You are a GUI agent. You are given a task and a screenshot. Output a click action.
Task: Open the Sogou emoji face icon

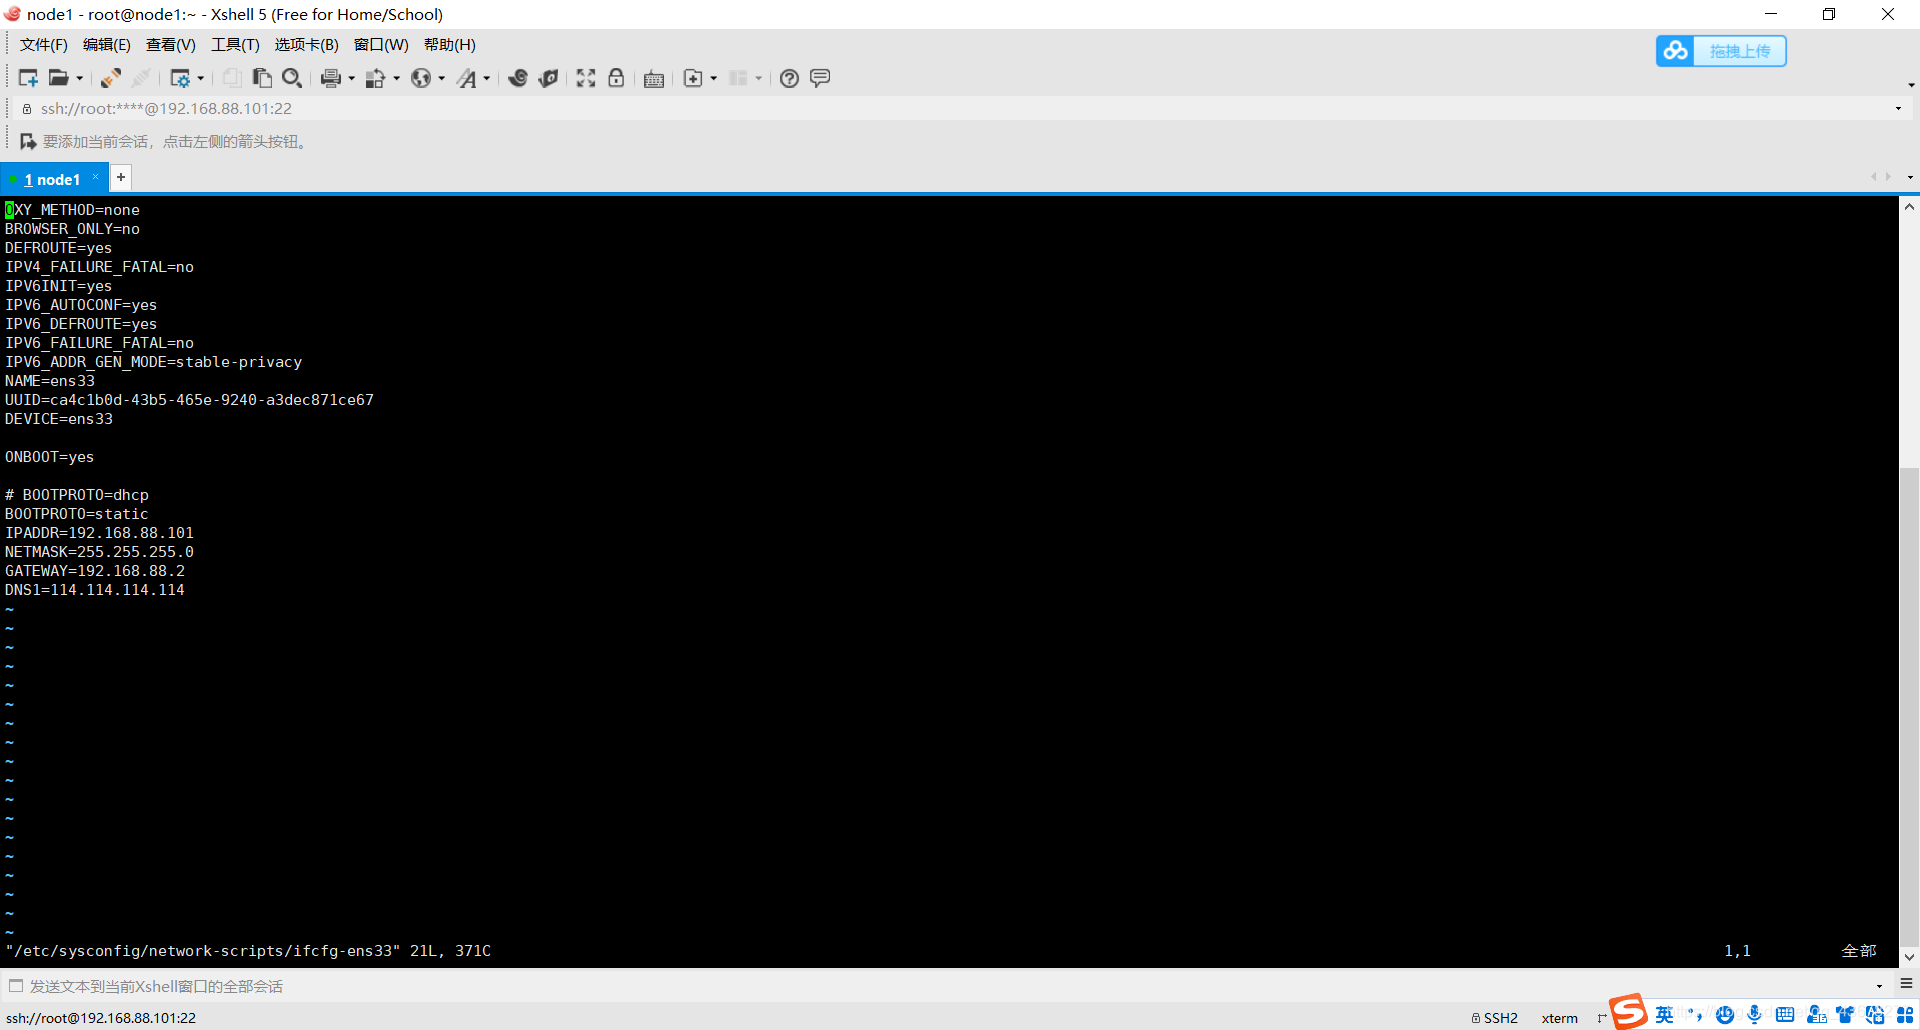[x=1725, y=1015]
